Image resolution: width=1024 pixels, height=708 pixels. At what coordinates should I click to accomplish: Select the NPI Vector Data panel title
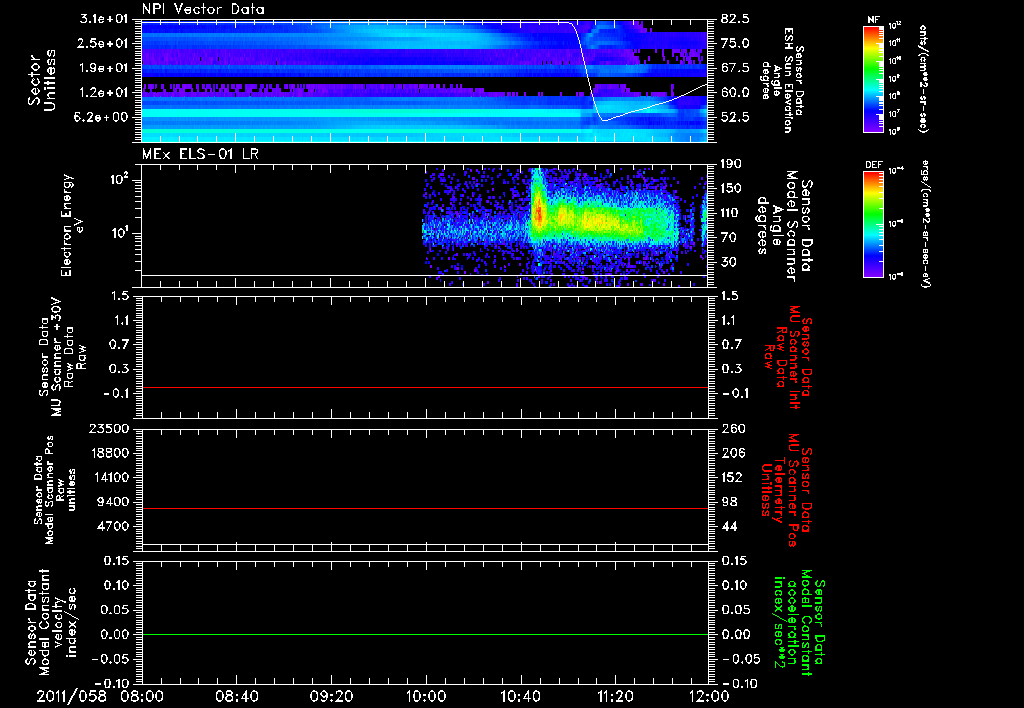(x=204, y=9)
